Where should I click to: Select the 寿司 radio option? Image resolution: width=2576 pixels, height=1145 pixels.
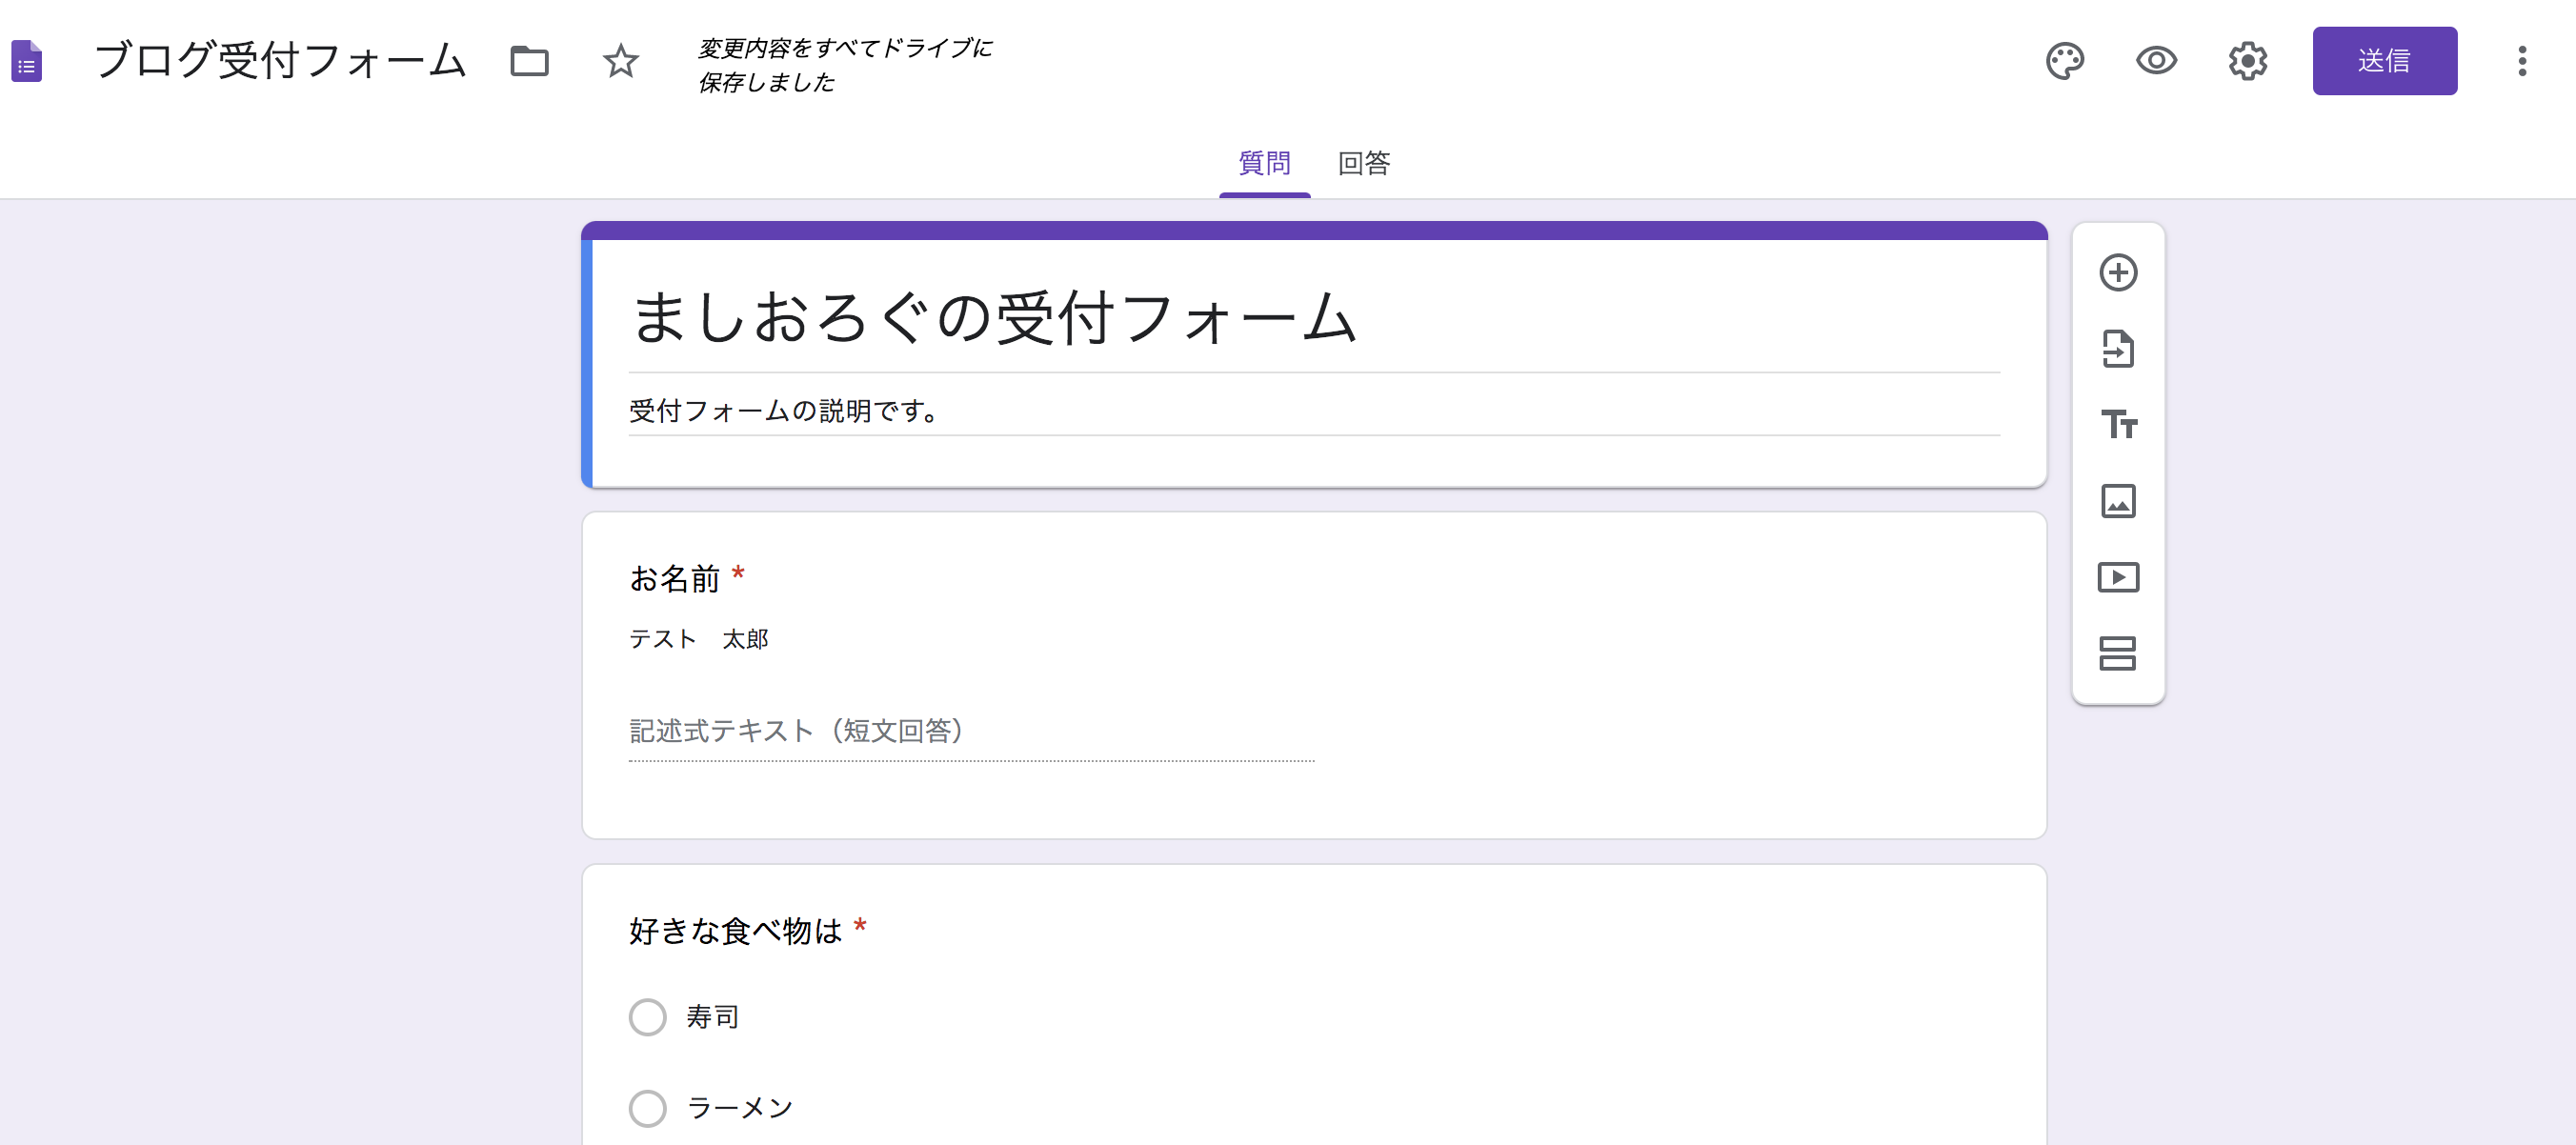pyautogui.click(x=648, y=1016)
